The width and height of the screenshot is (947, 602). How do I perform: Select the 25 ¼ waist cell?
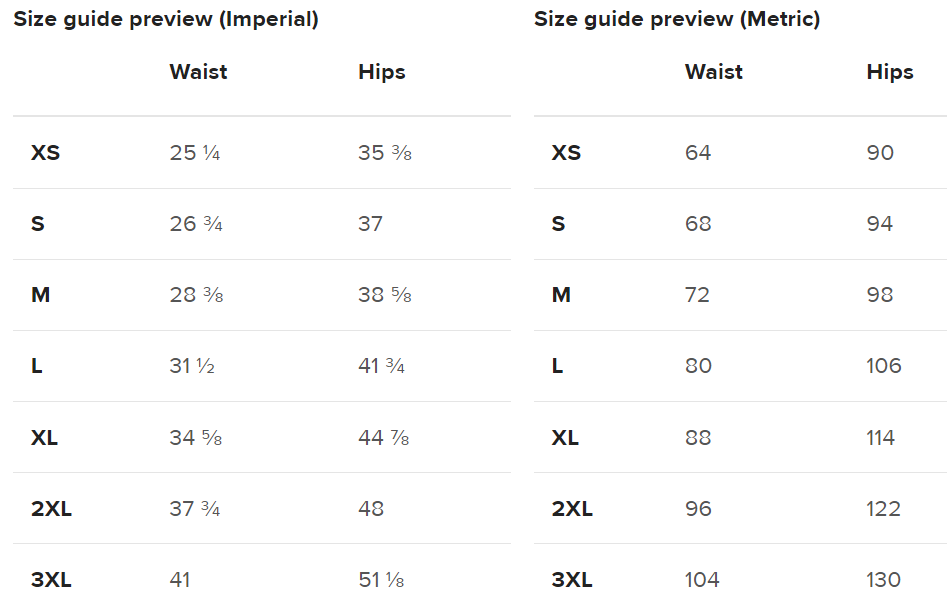[195, 153]
